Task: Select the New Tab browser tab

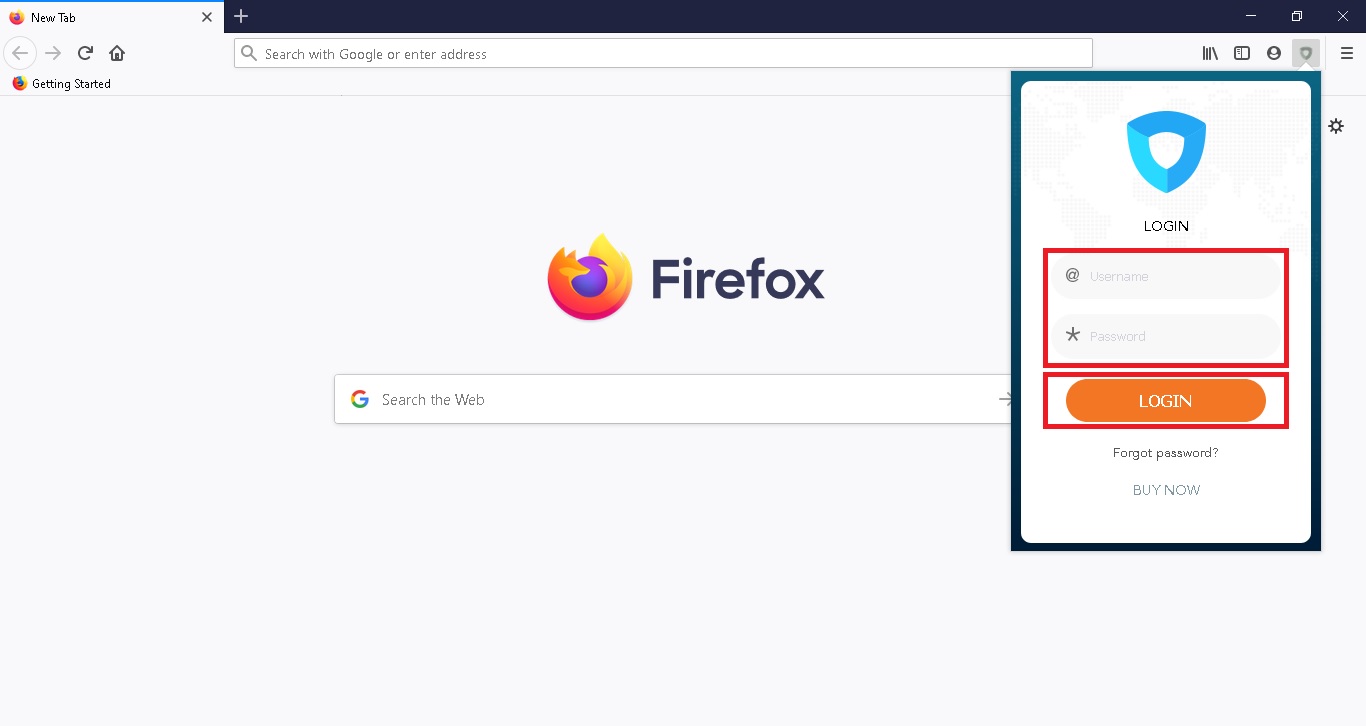Action: [112, 17]
